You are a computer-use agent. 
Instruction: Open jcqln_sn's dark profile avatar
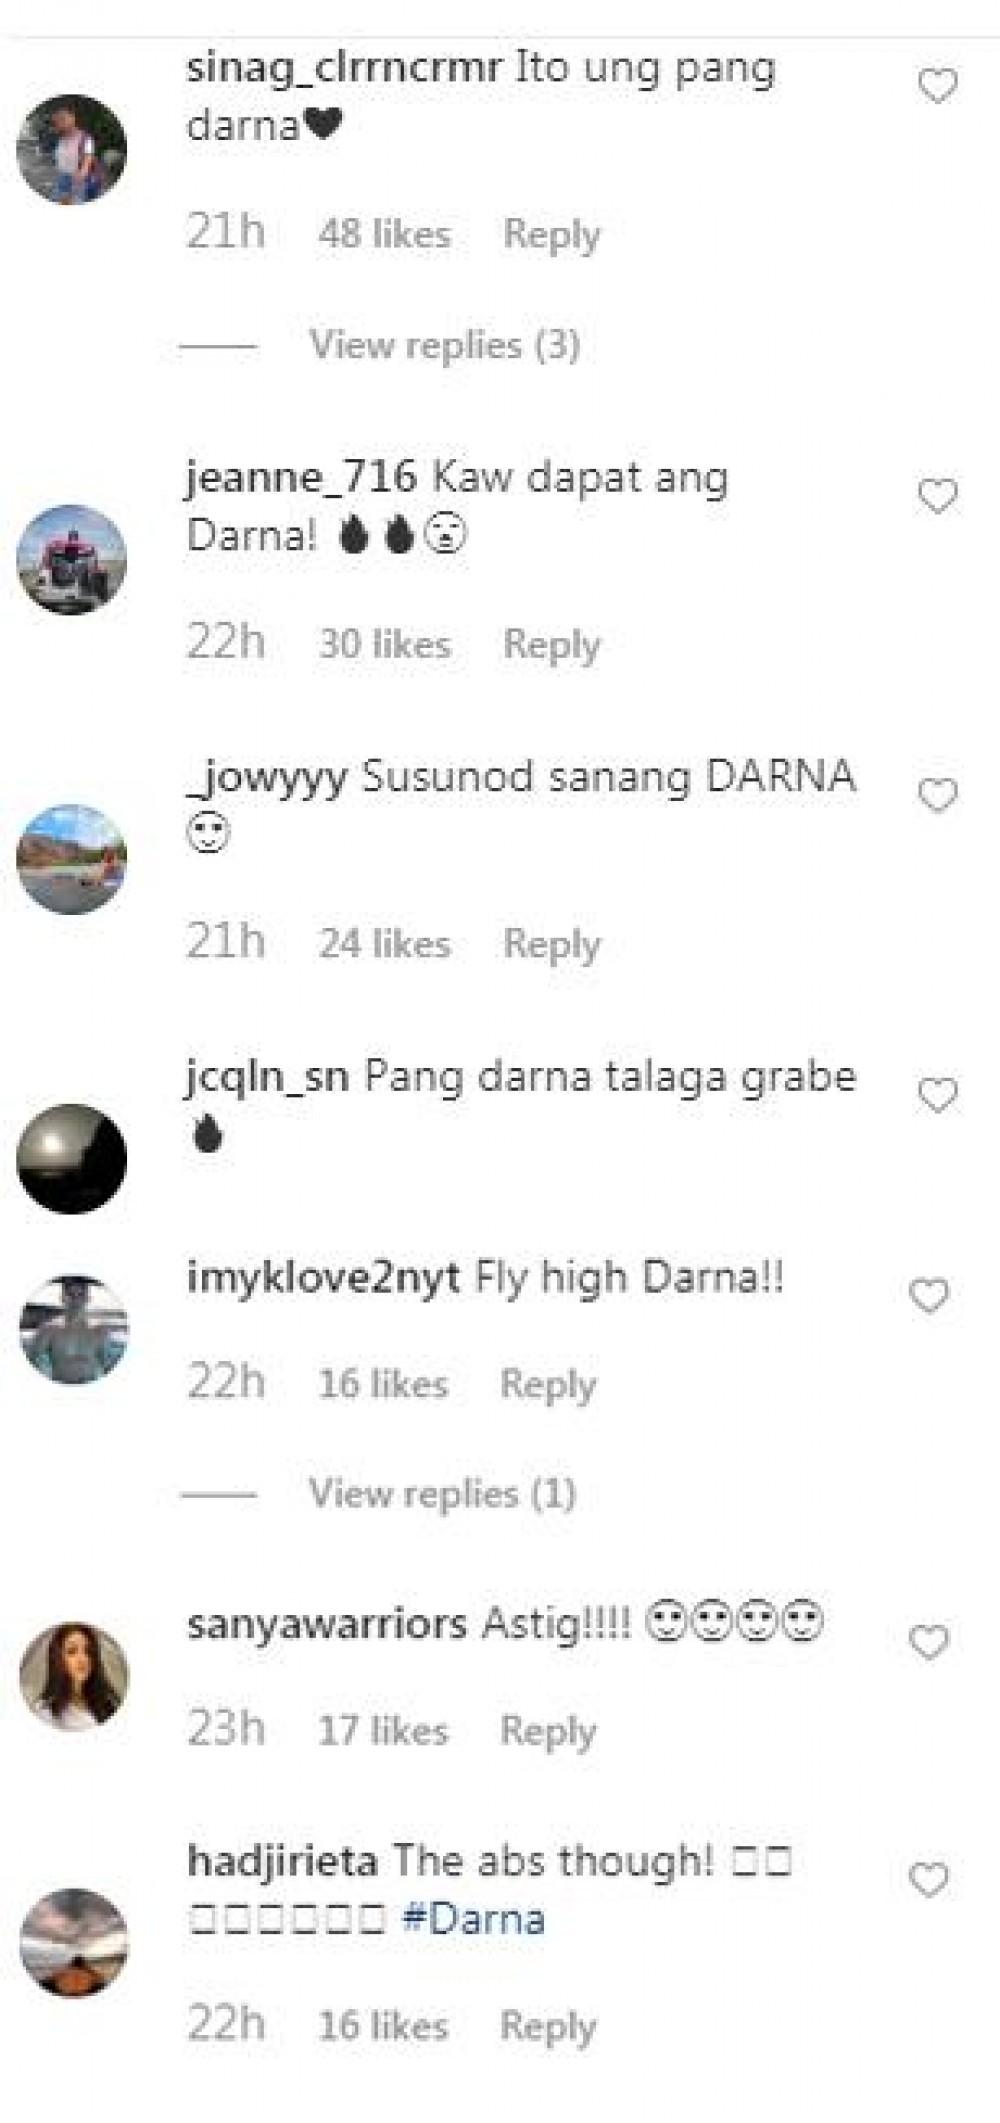click(x=72, y=1158)
